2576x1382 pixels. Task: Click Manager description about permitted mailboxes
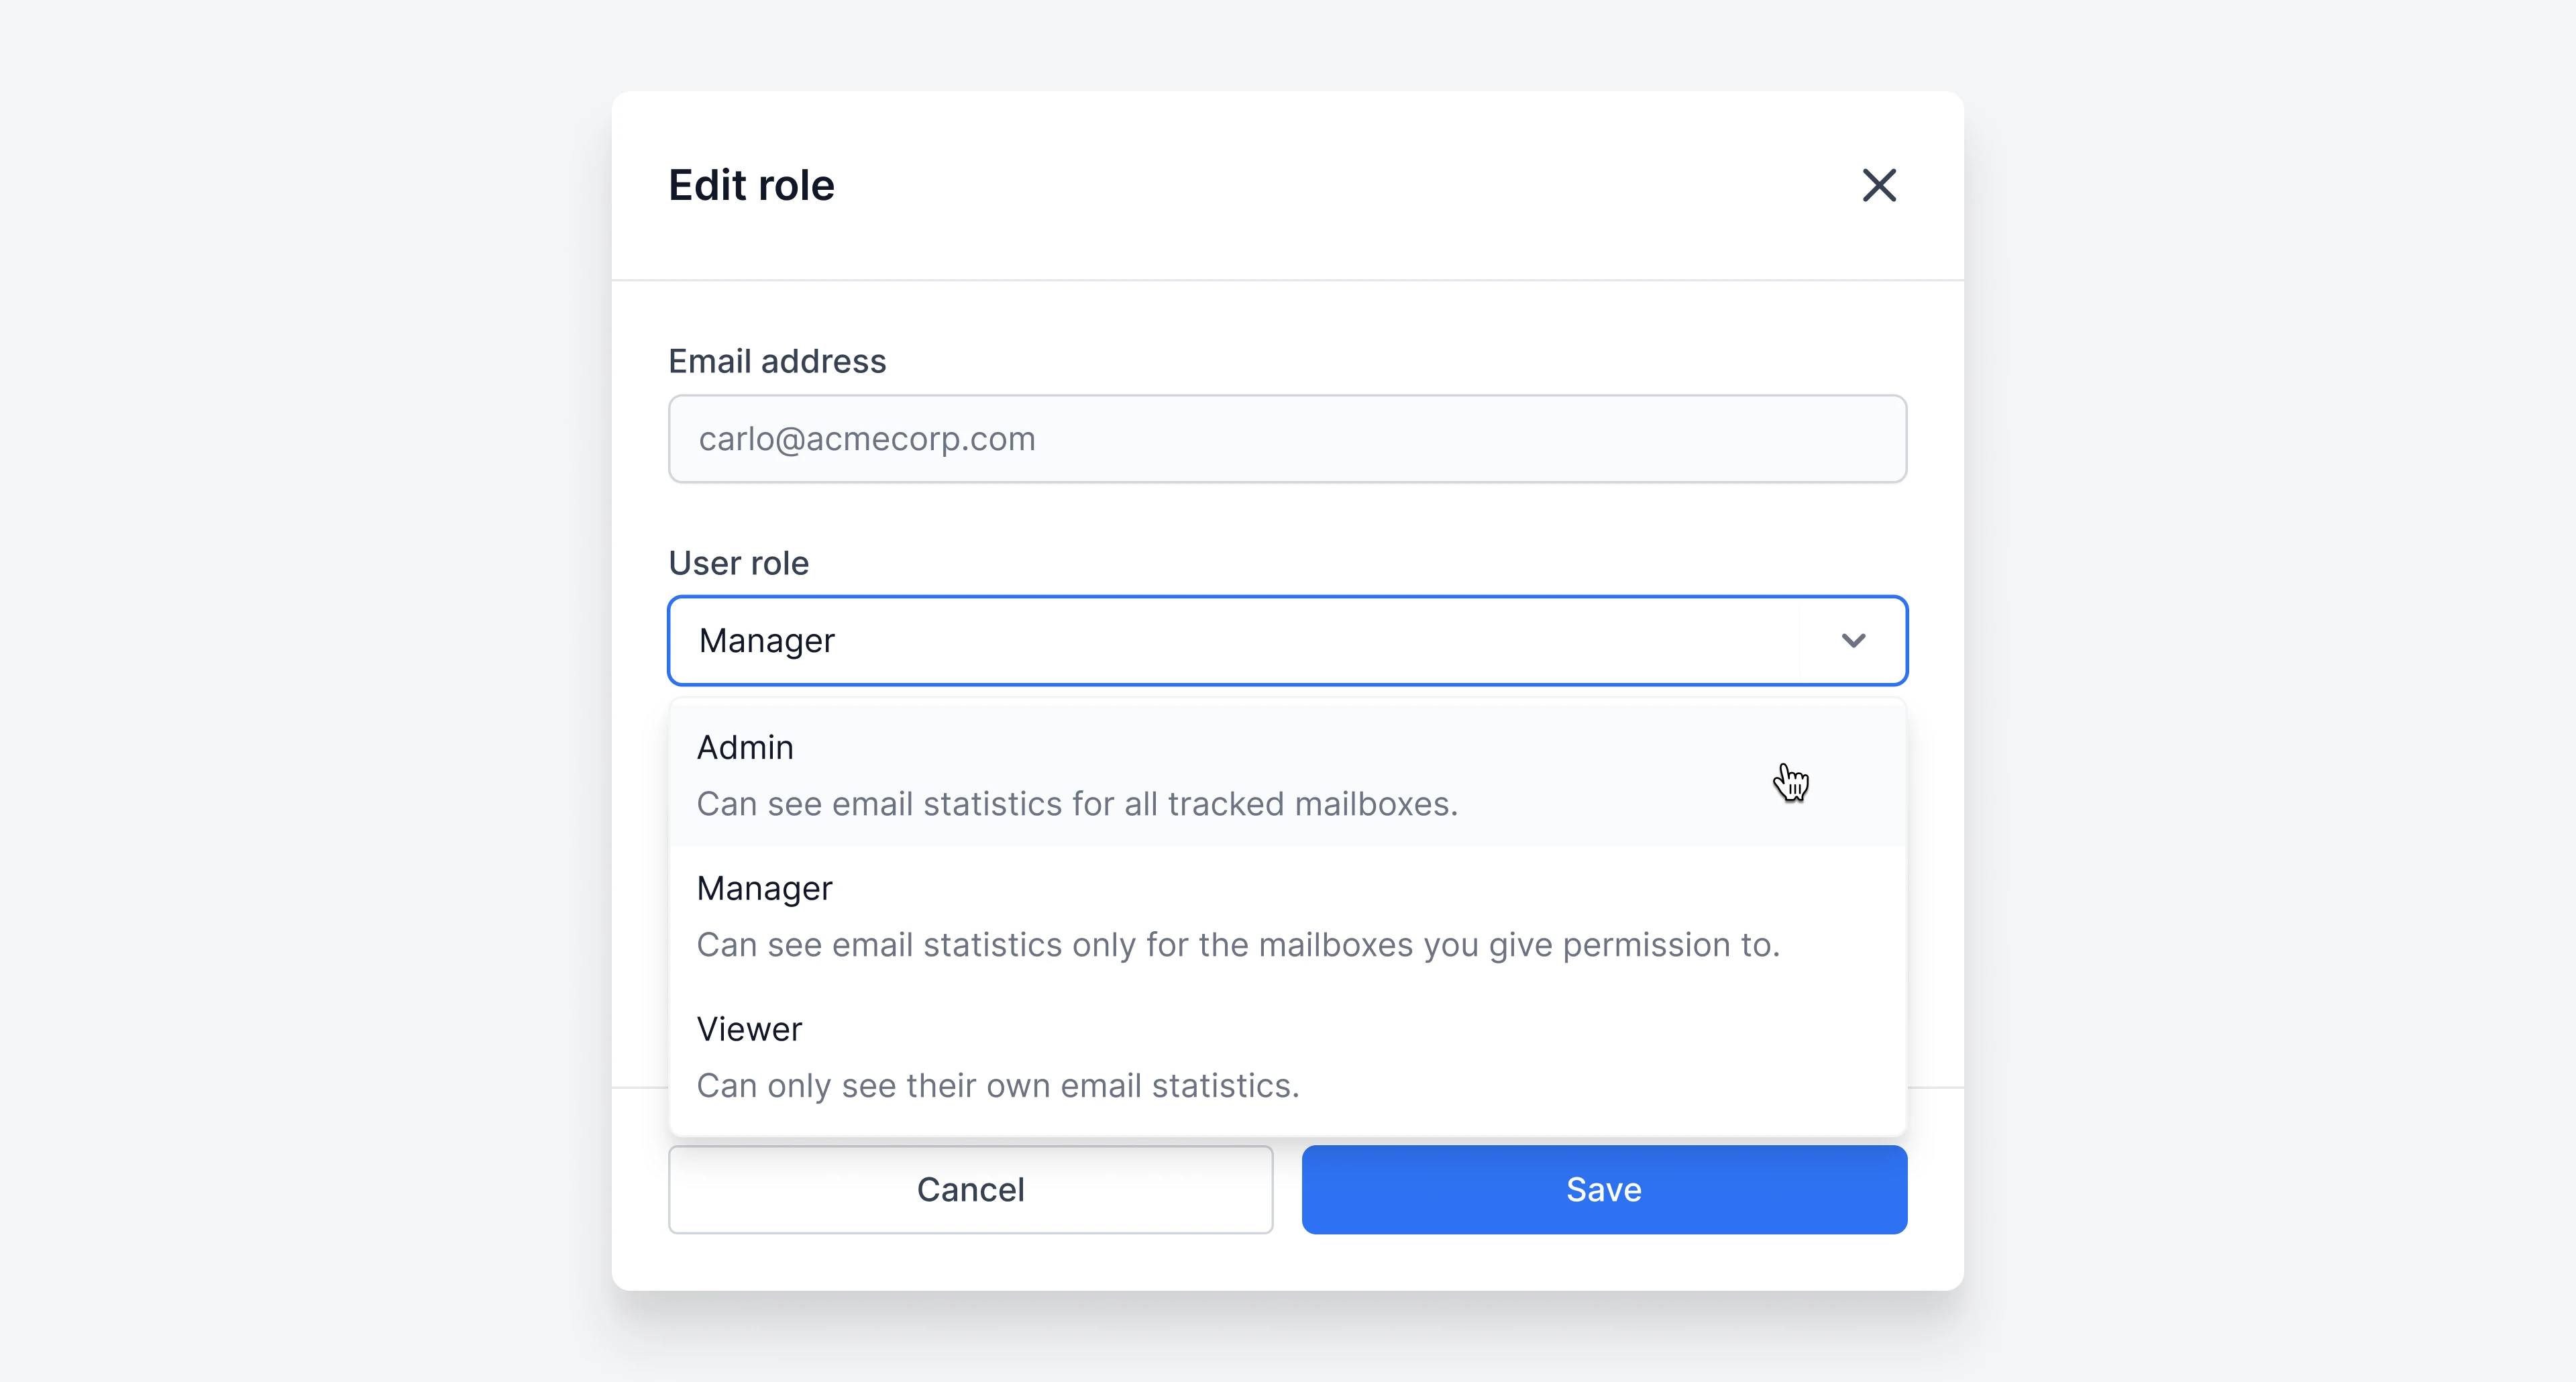[1238, 945]
